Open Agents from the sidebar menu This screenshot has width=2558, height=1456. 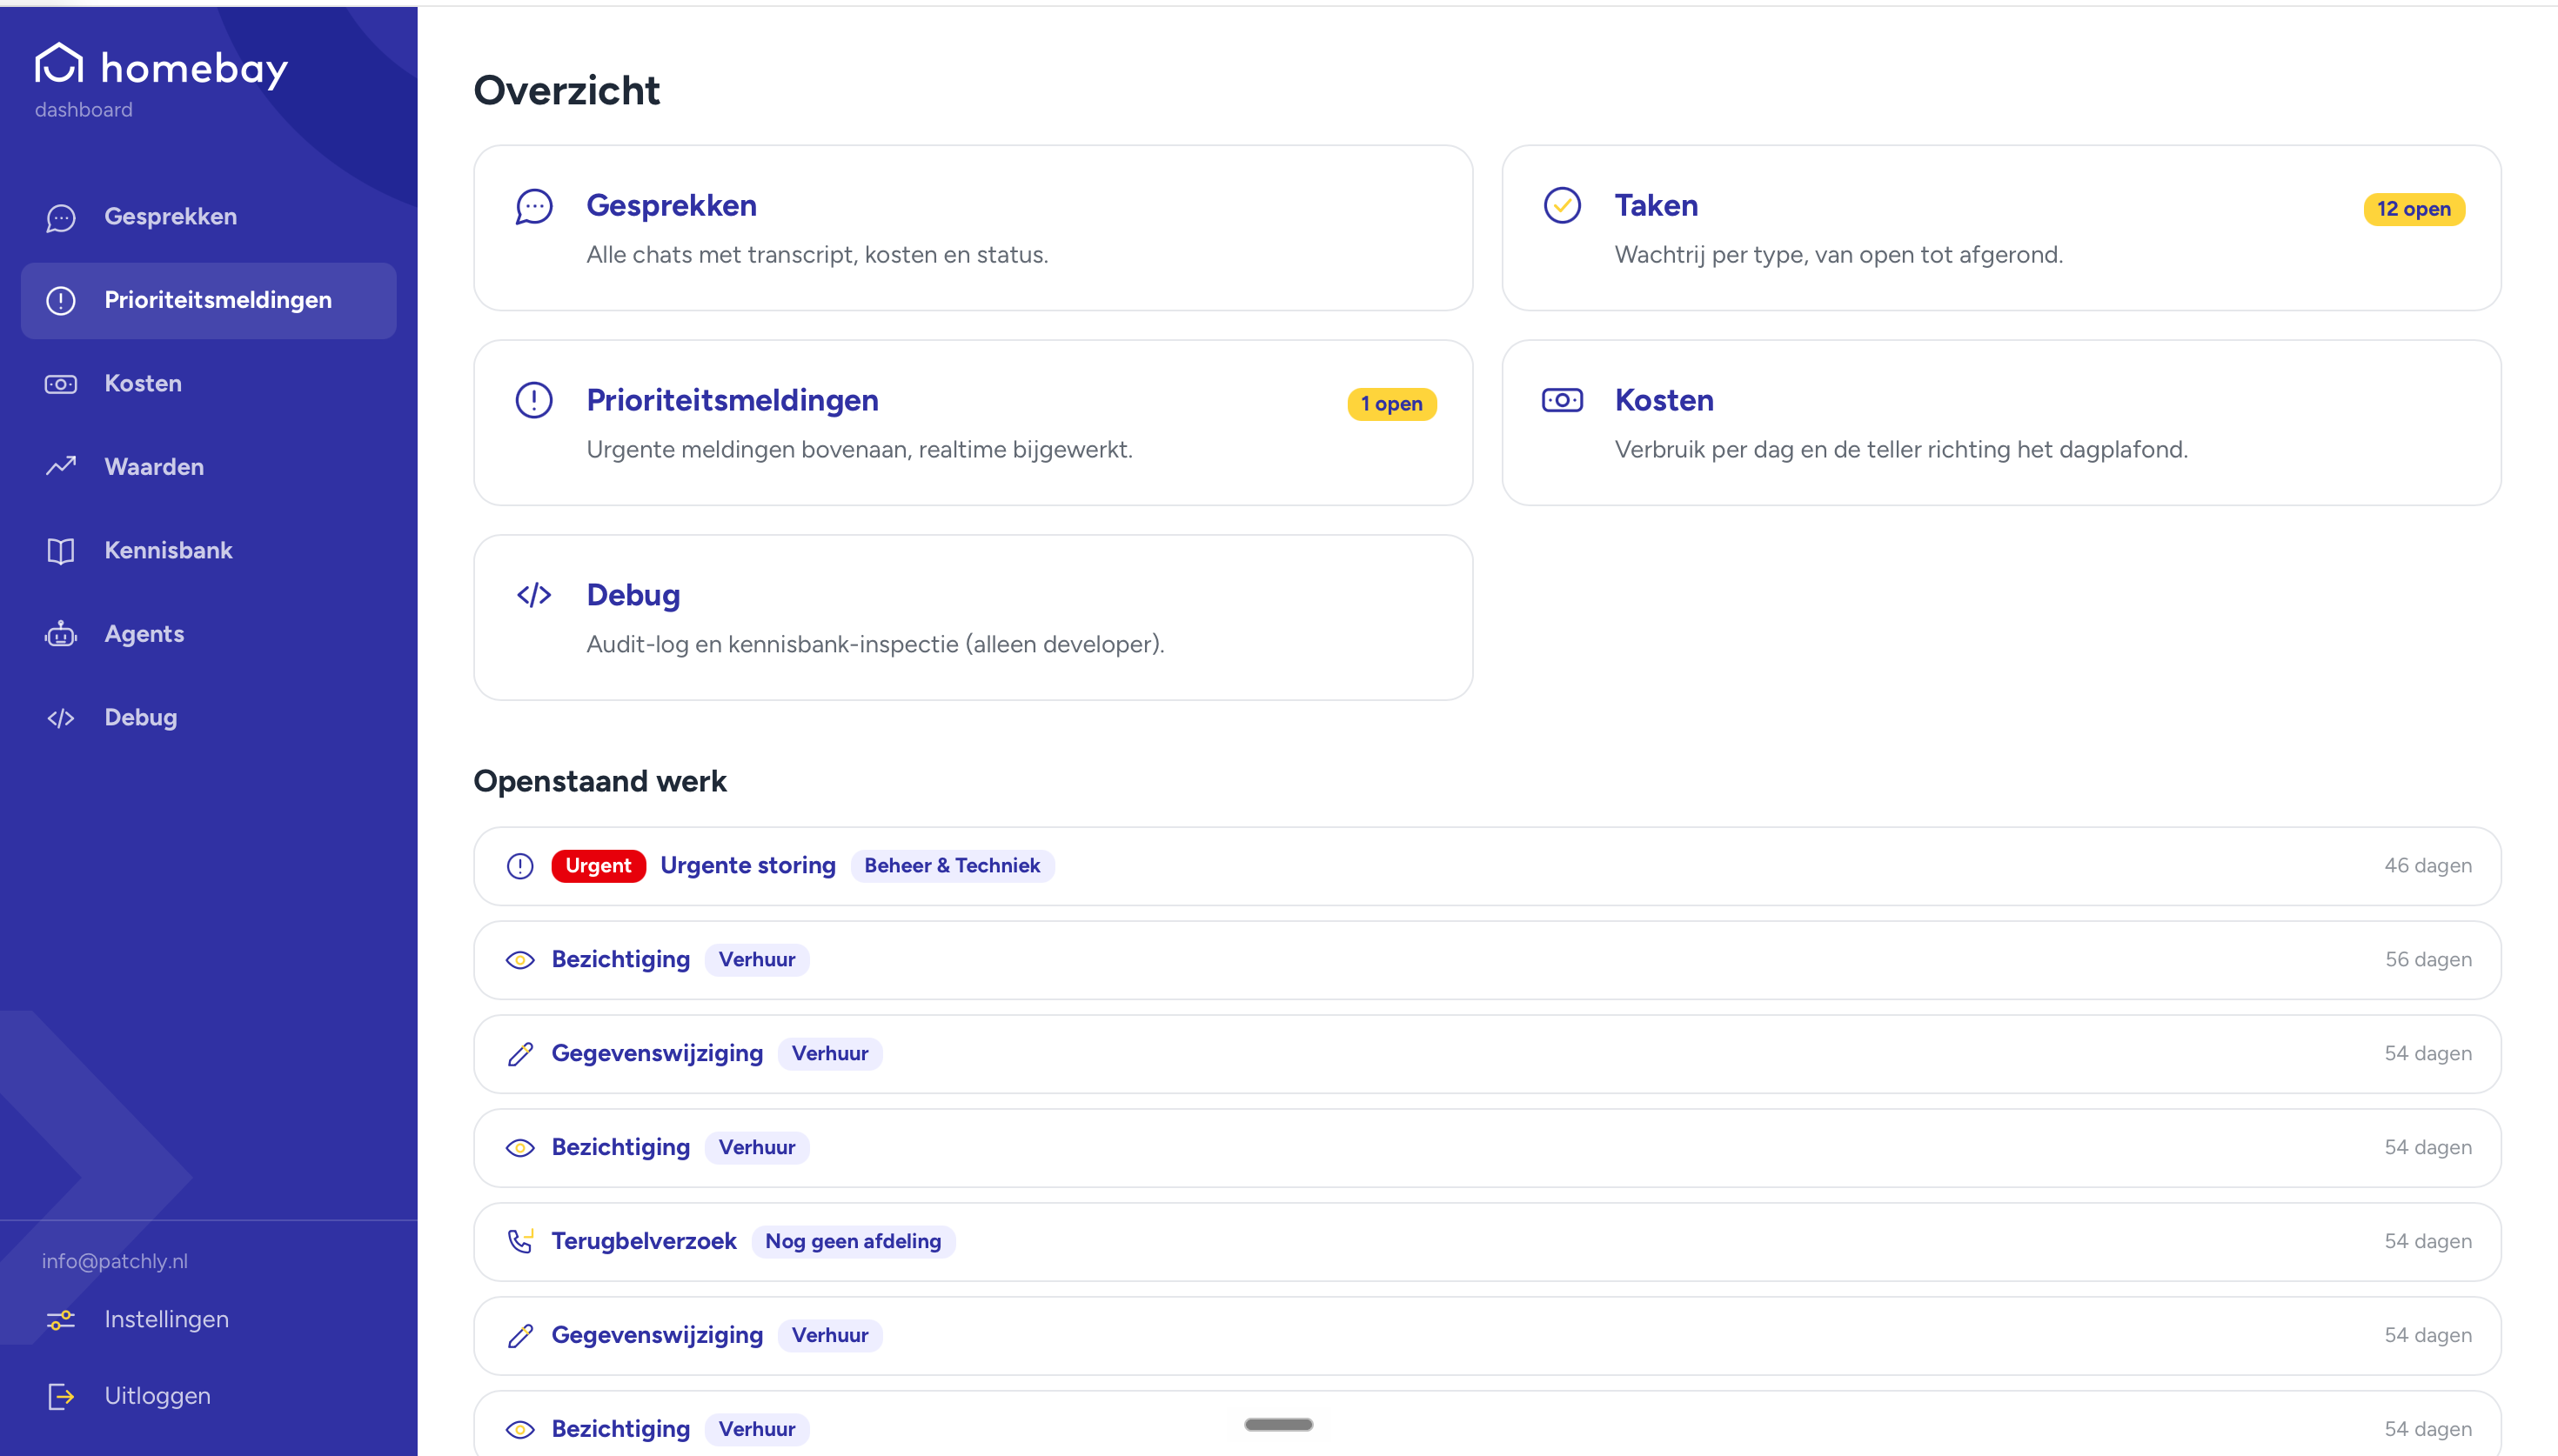click(x=209, y=634)
